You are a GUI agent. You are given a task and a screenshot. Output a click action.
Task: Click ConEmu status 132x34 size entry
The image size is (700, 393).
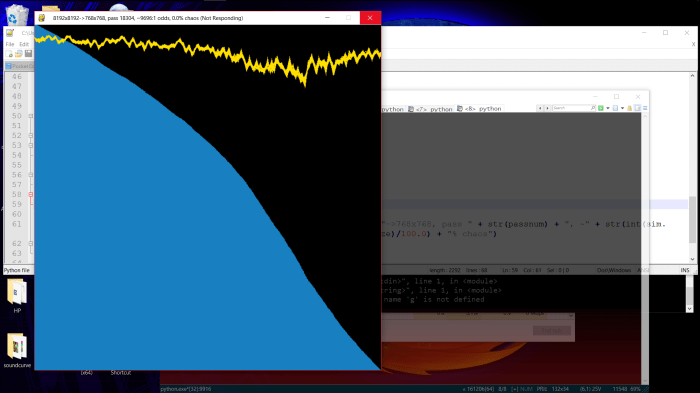[x=560, y=389]
